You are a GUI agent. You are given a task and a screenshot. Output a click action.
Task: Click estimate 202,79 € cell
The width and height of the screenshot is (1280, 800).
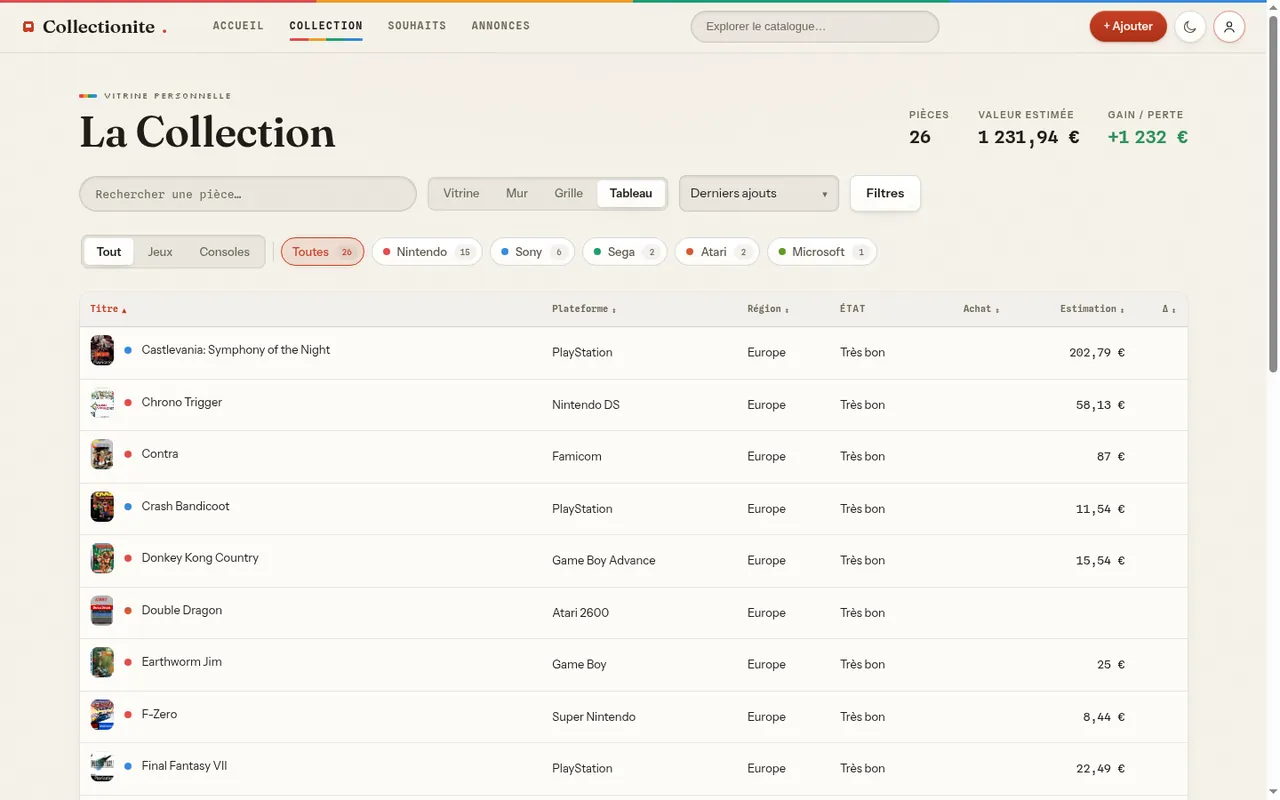[x=1097, y=353]
